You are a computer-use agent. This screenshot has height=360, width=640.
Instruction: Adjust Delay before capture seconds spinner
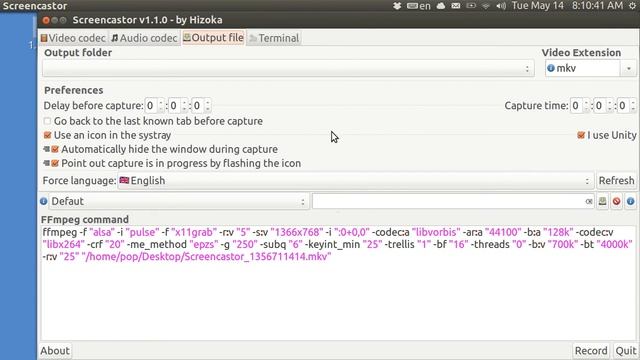[202, 106]
